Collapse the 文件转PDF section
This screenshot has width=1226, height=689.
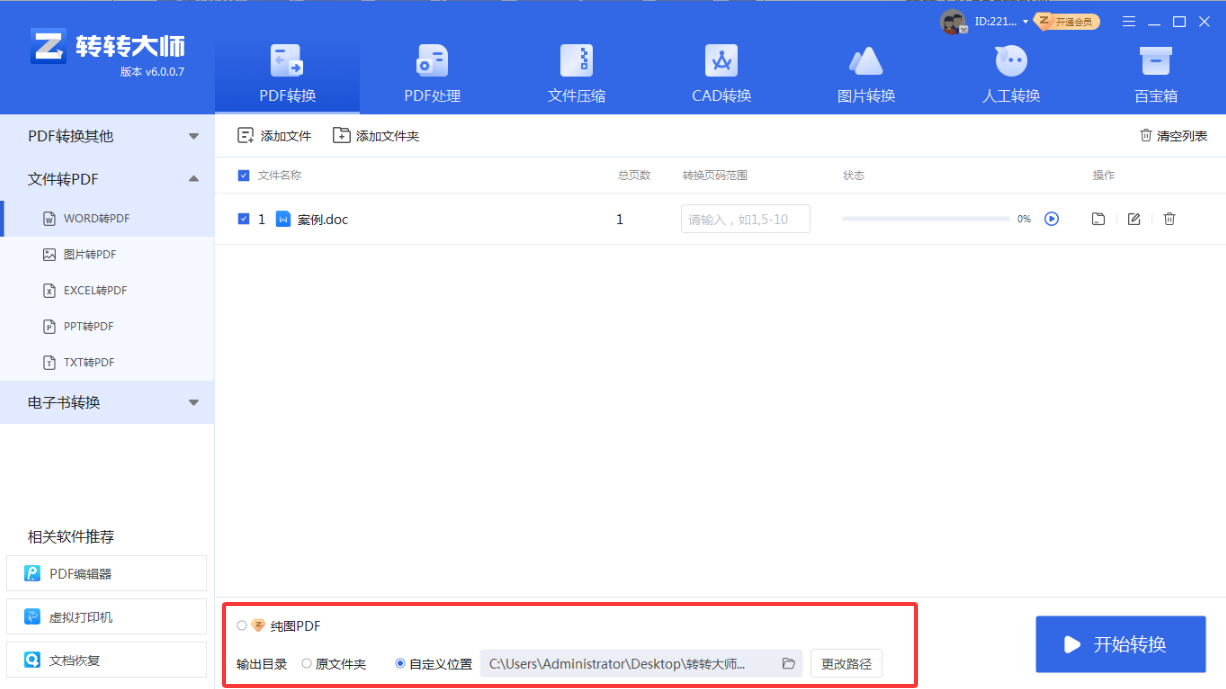[107, 179]
